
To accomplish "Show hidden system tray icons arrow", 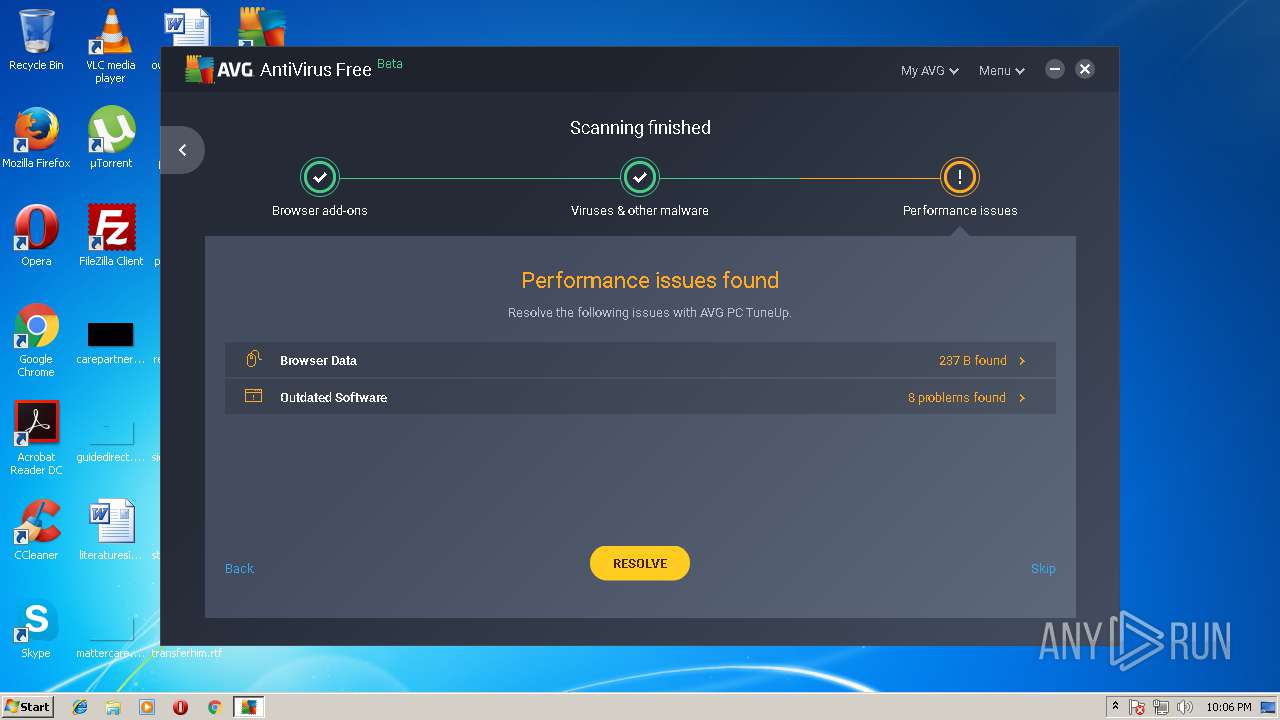I will (1115, 707).
